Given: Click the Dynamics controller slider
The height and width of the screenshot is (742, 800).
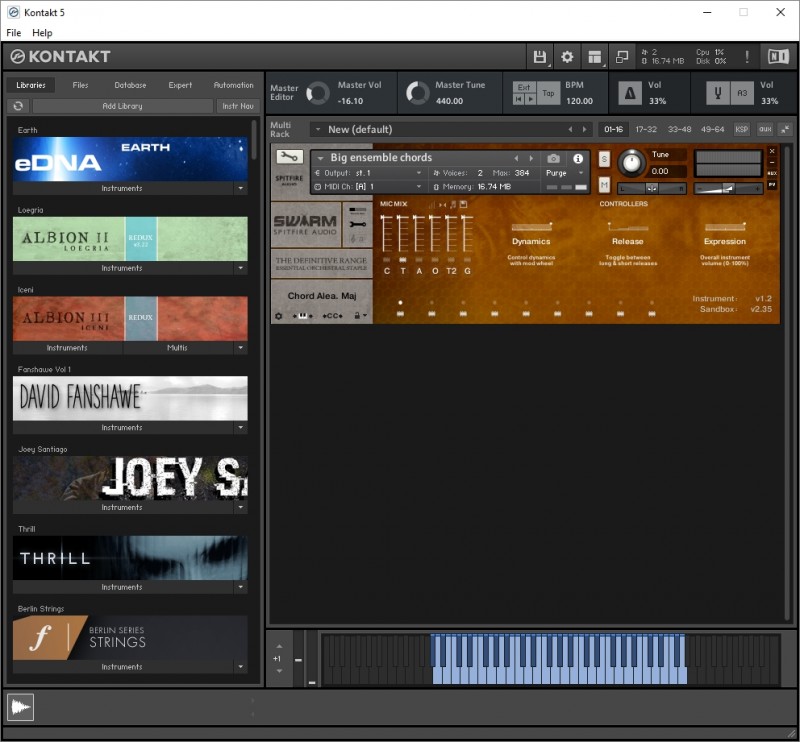Looking at the screenshot, I should pyautogui.click(x=531, y=227).
